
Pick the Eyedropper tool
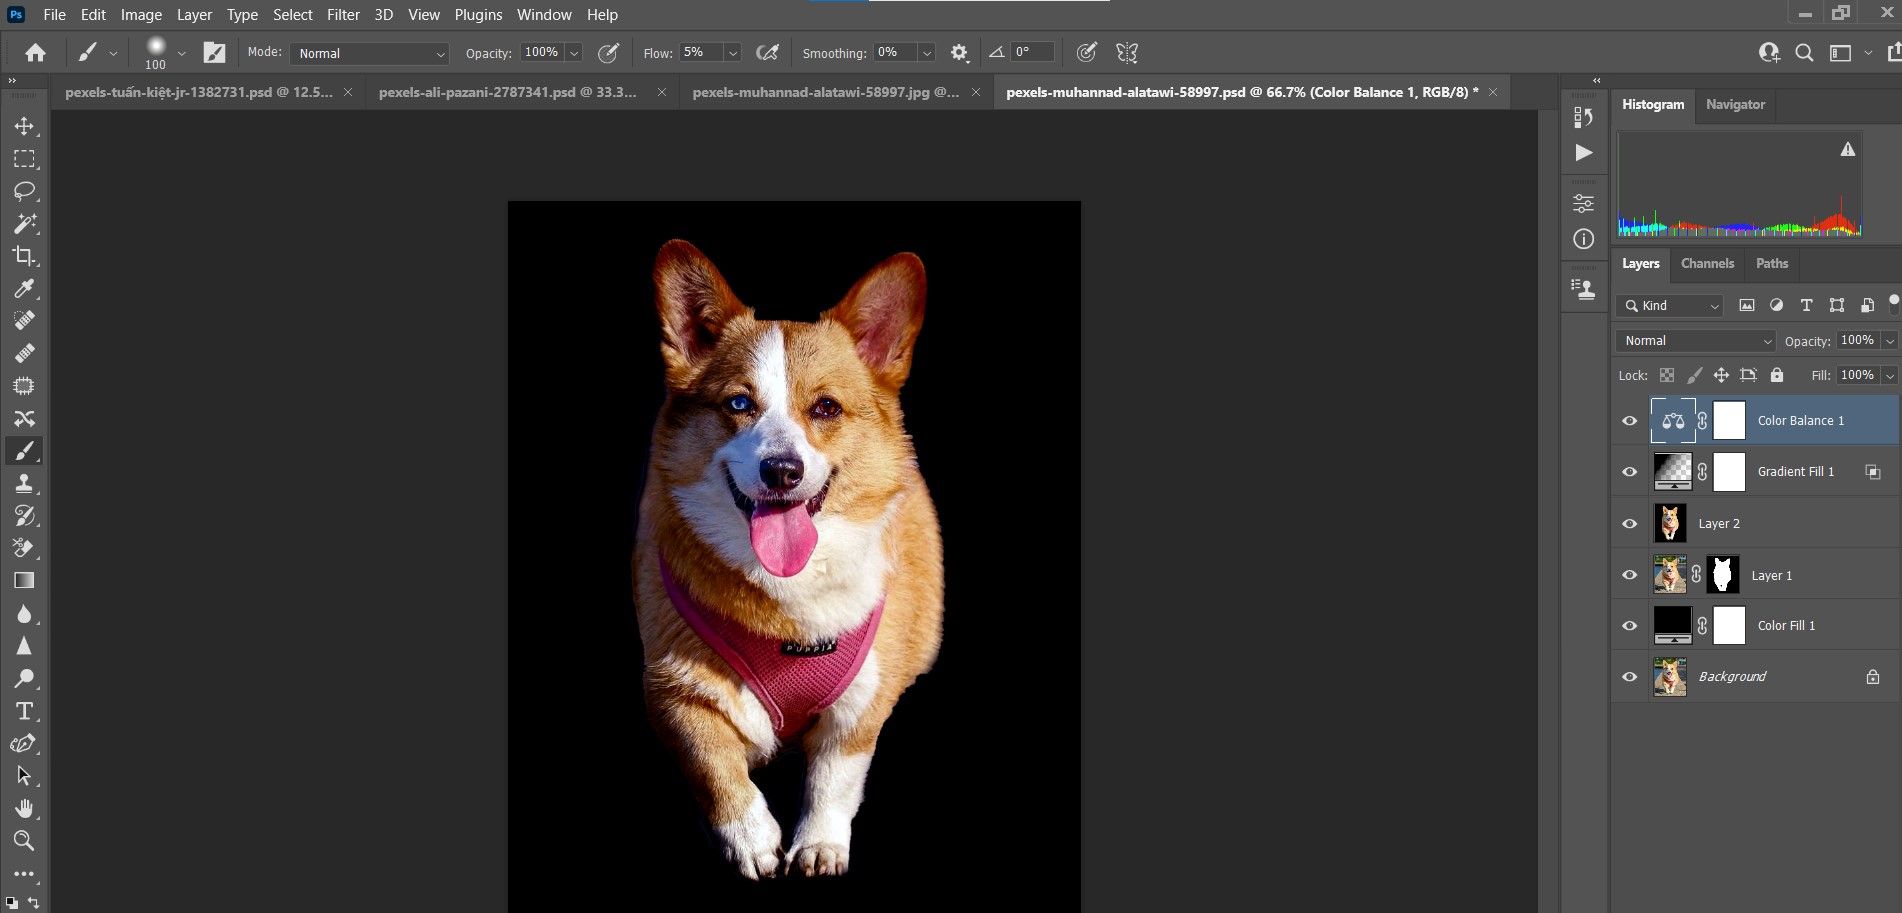click(x=24, y=289)
